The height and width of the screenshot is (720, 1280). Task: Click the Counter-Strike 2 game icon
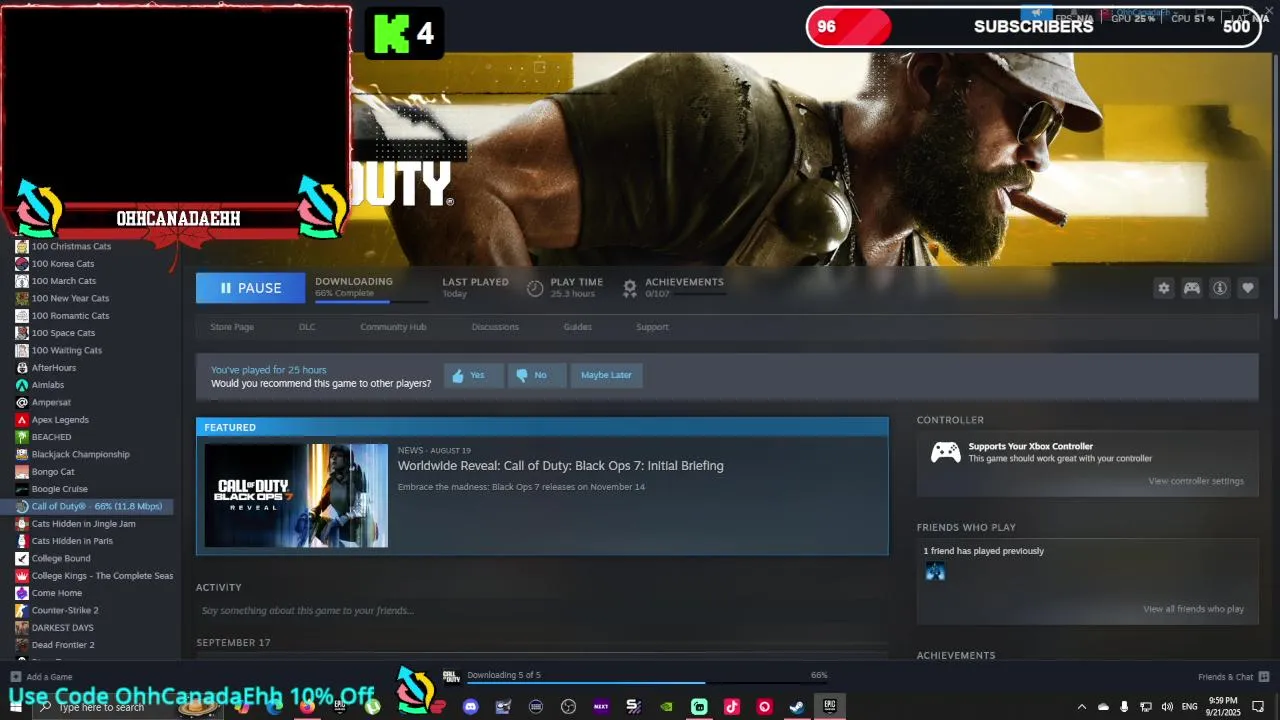pos(21,610)
